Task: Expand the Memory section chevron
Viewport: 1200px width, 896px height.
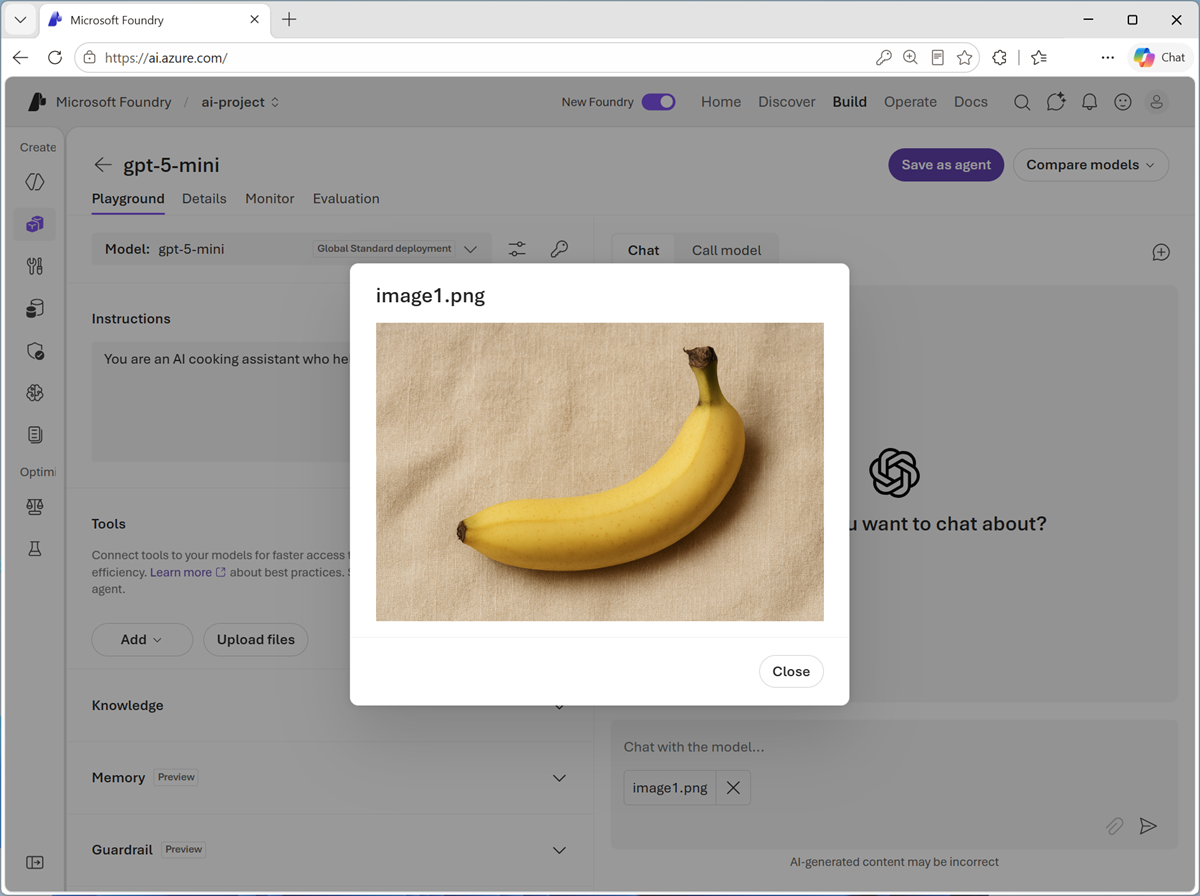Action: (559, 778)
